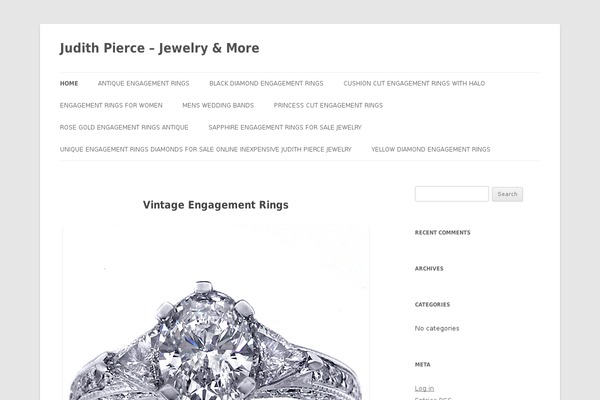Open Sapphire Engagement Rings For Sale Jewelry
The width and height of the screenshot is (600, 400).
pos(285,127)
